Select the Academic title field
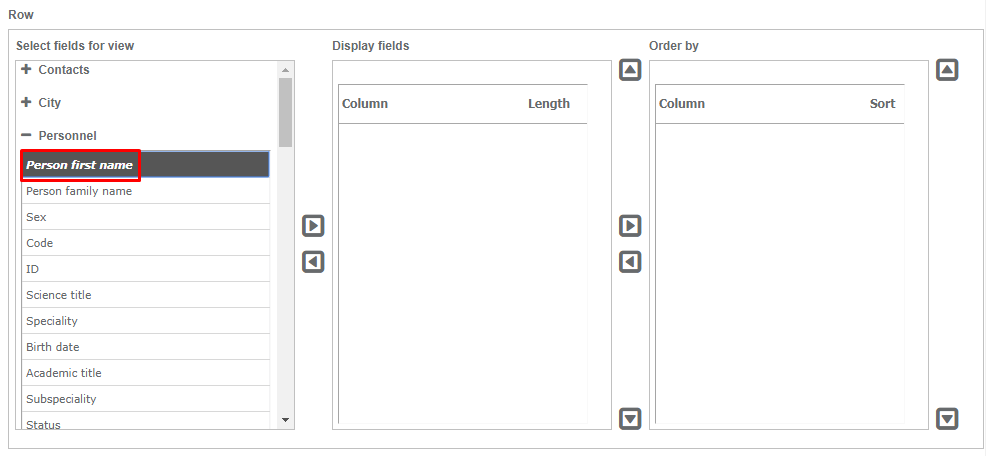The image size is (986, 456). 64,373
